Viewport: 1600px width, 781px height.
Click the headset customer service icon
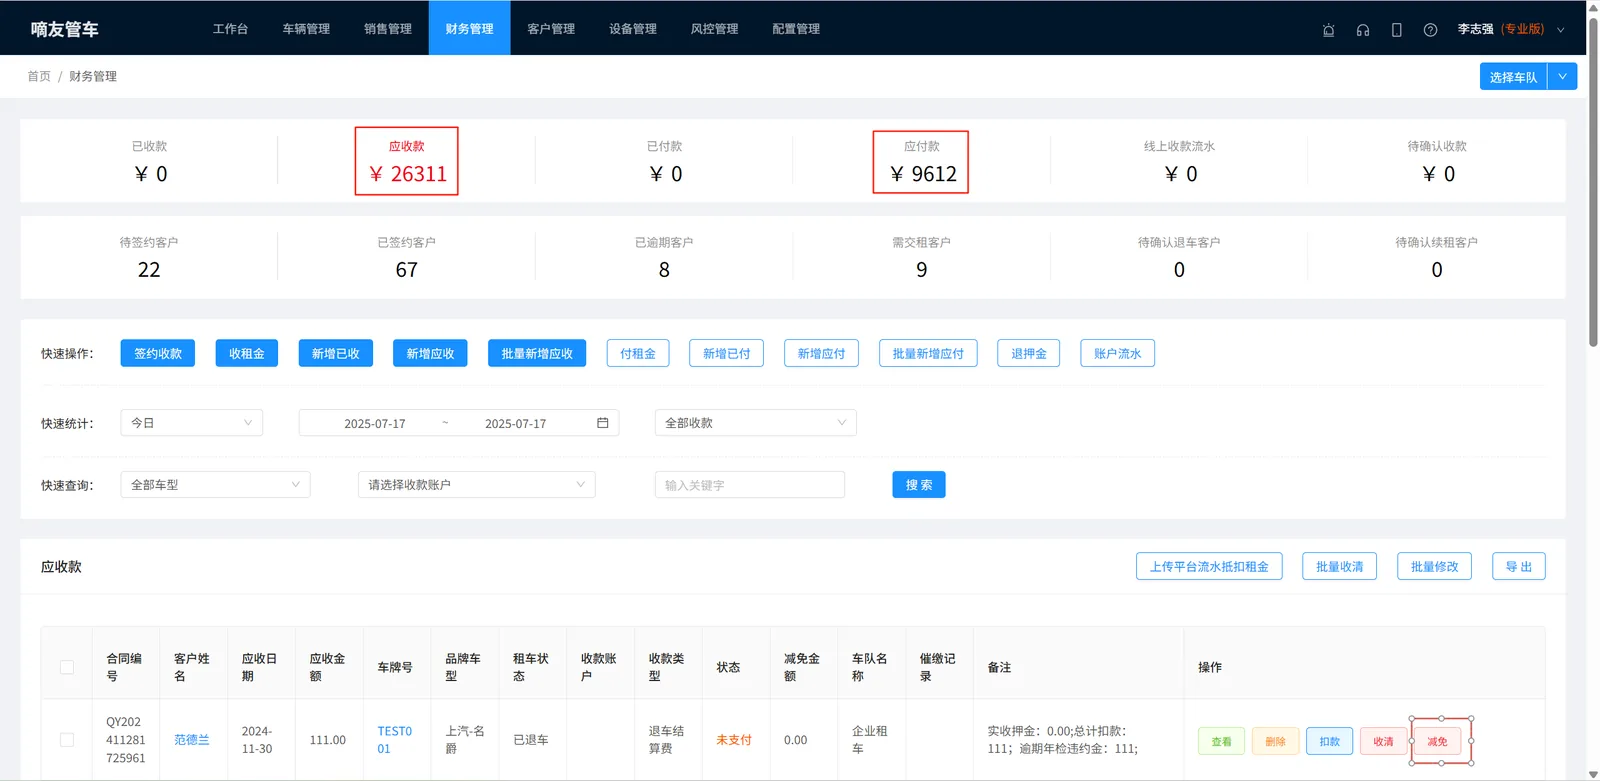tap(1362, 30)
